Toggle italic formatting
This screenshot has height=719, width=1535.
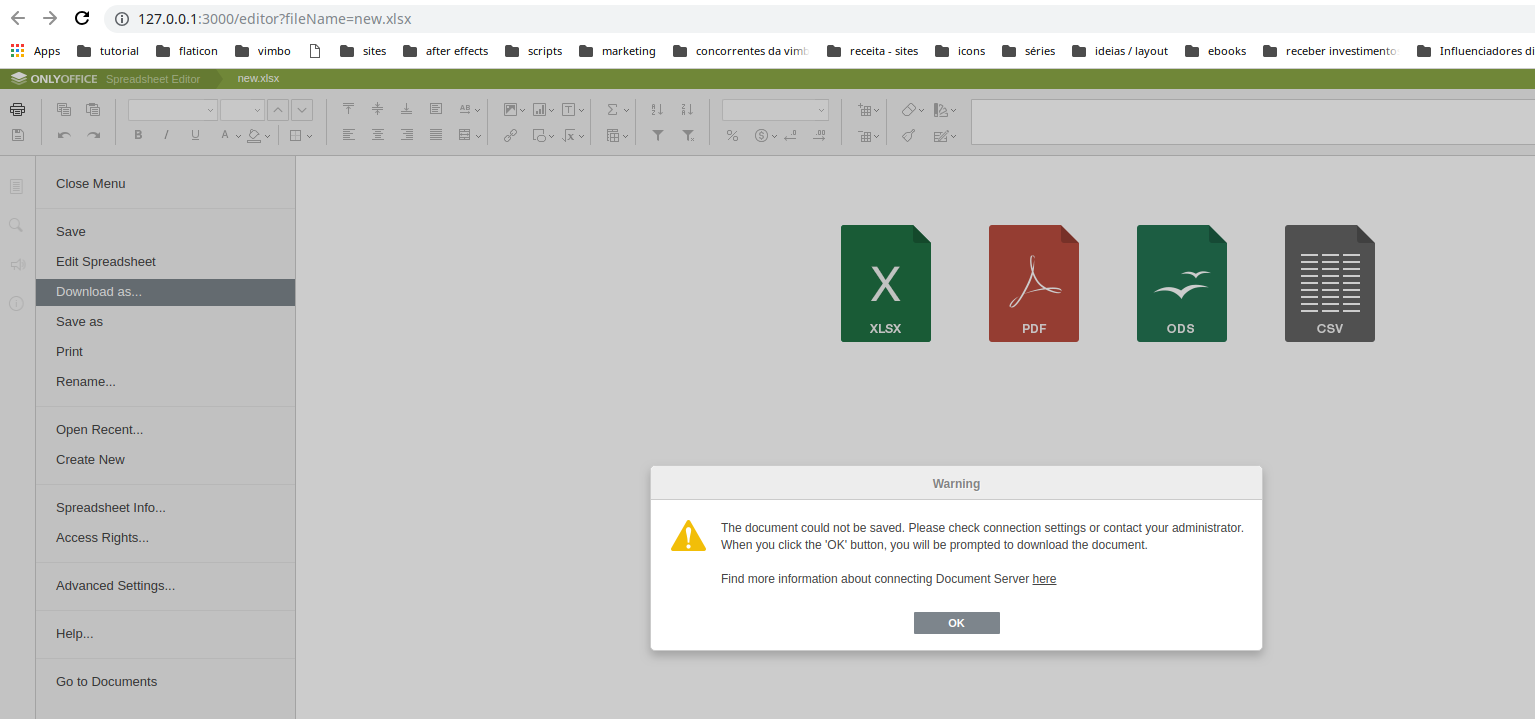click(x=165, y=135)
